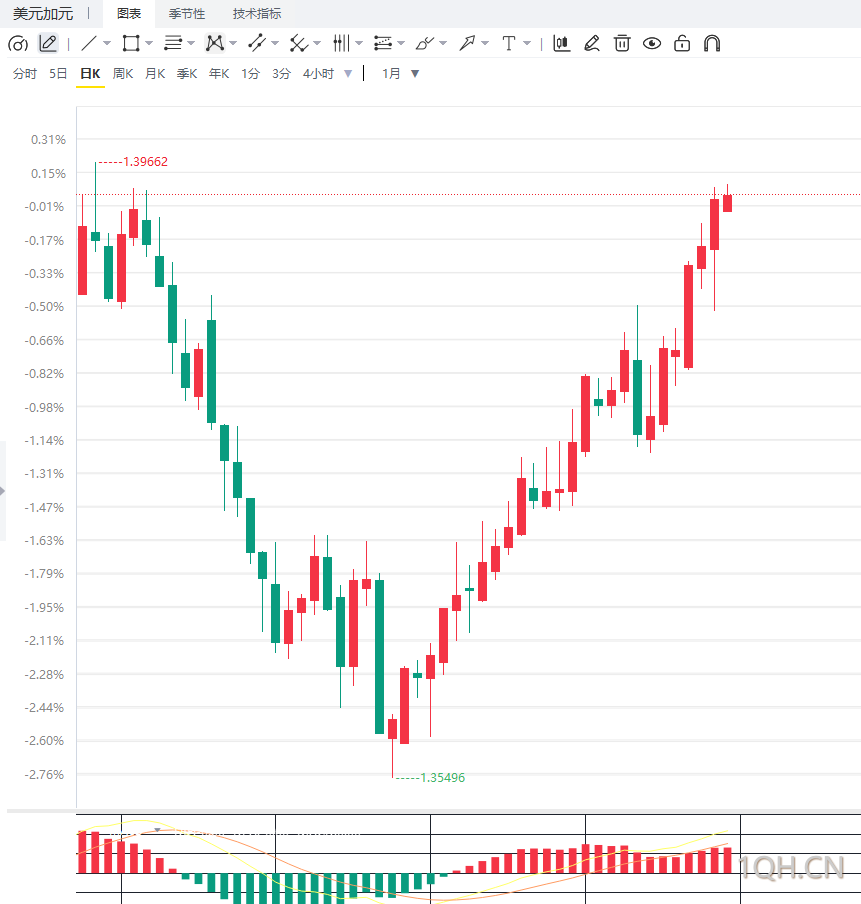Click the -0.01% axis label
The width and height of the screenshot is (861, 904).
(x=44, y=206)
